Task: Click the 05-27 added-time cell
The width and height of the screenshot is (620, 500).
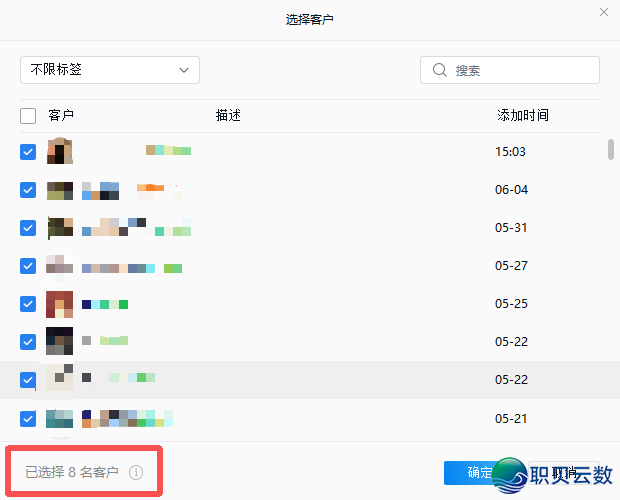Action: point(511,266)
